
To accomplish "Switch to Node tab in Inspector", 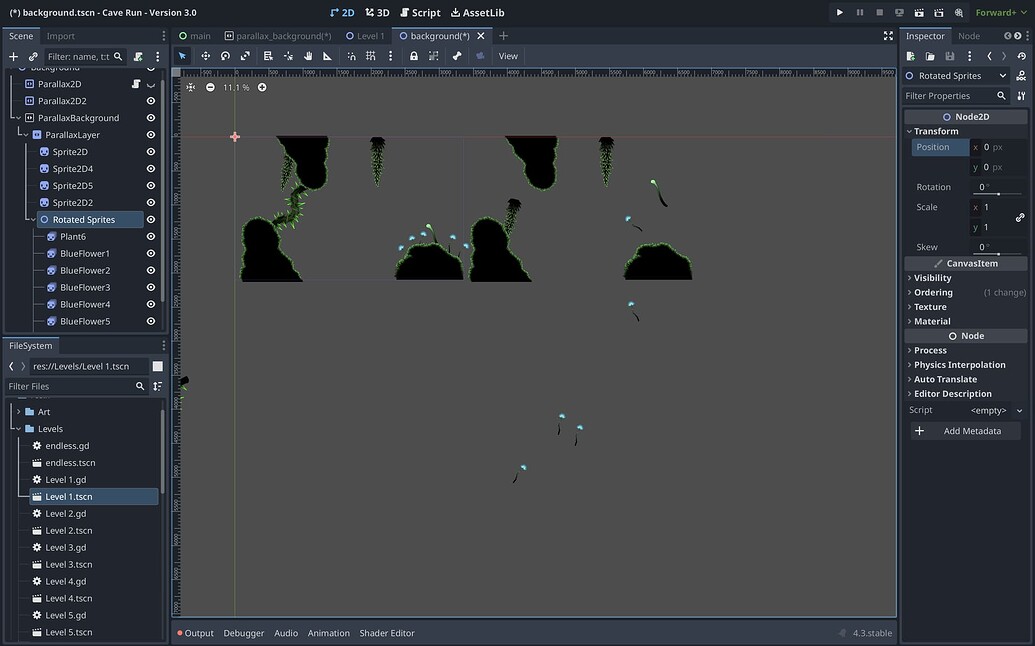I will 968,36.
